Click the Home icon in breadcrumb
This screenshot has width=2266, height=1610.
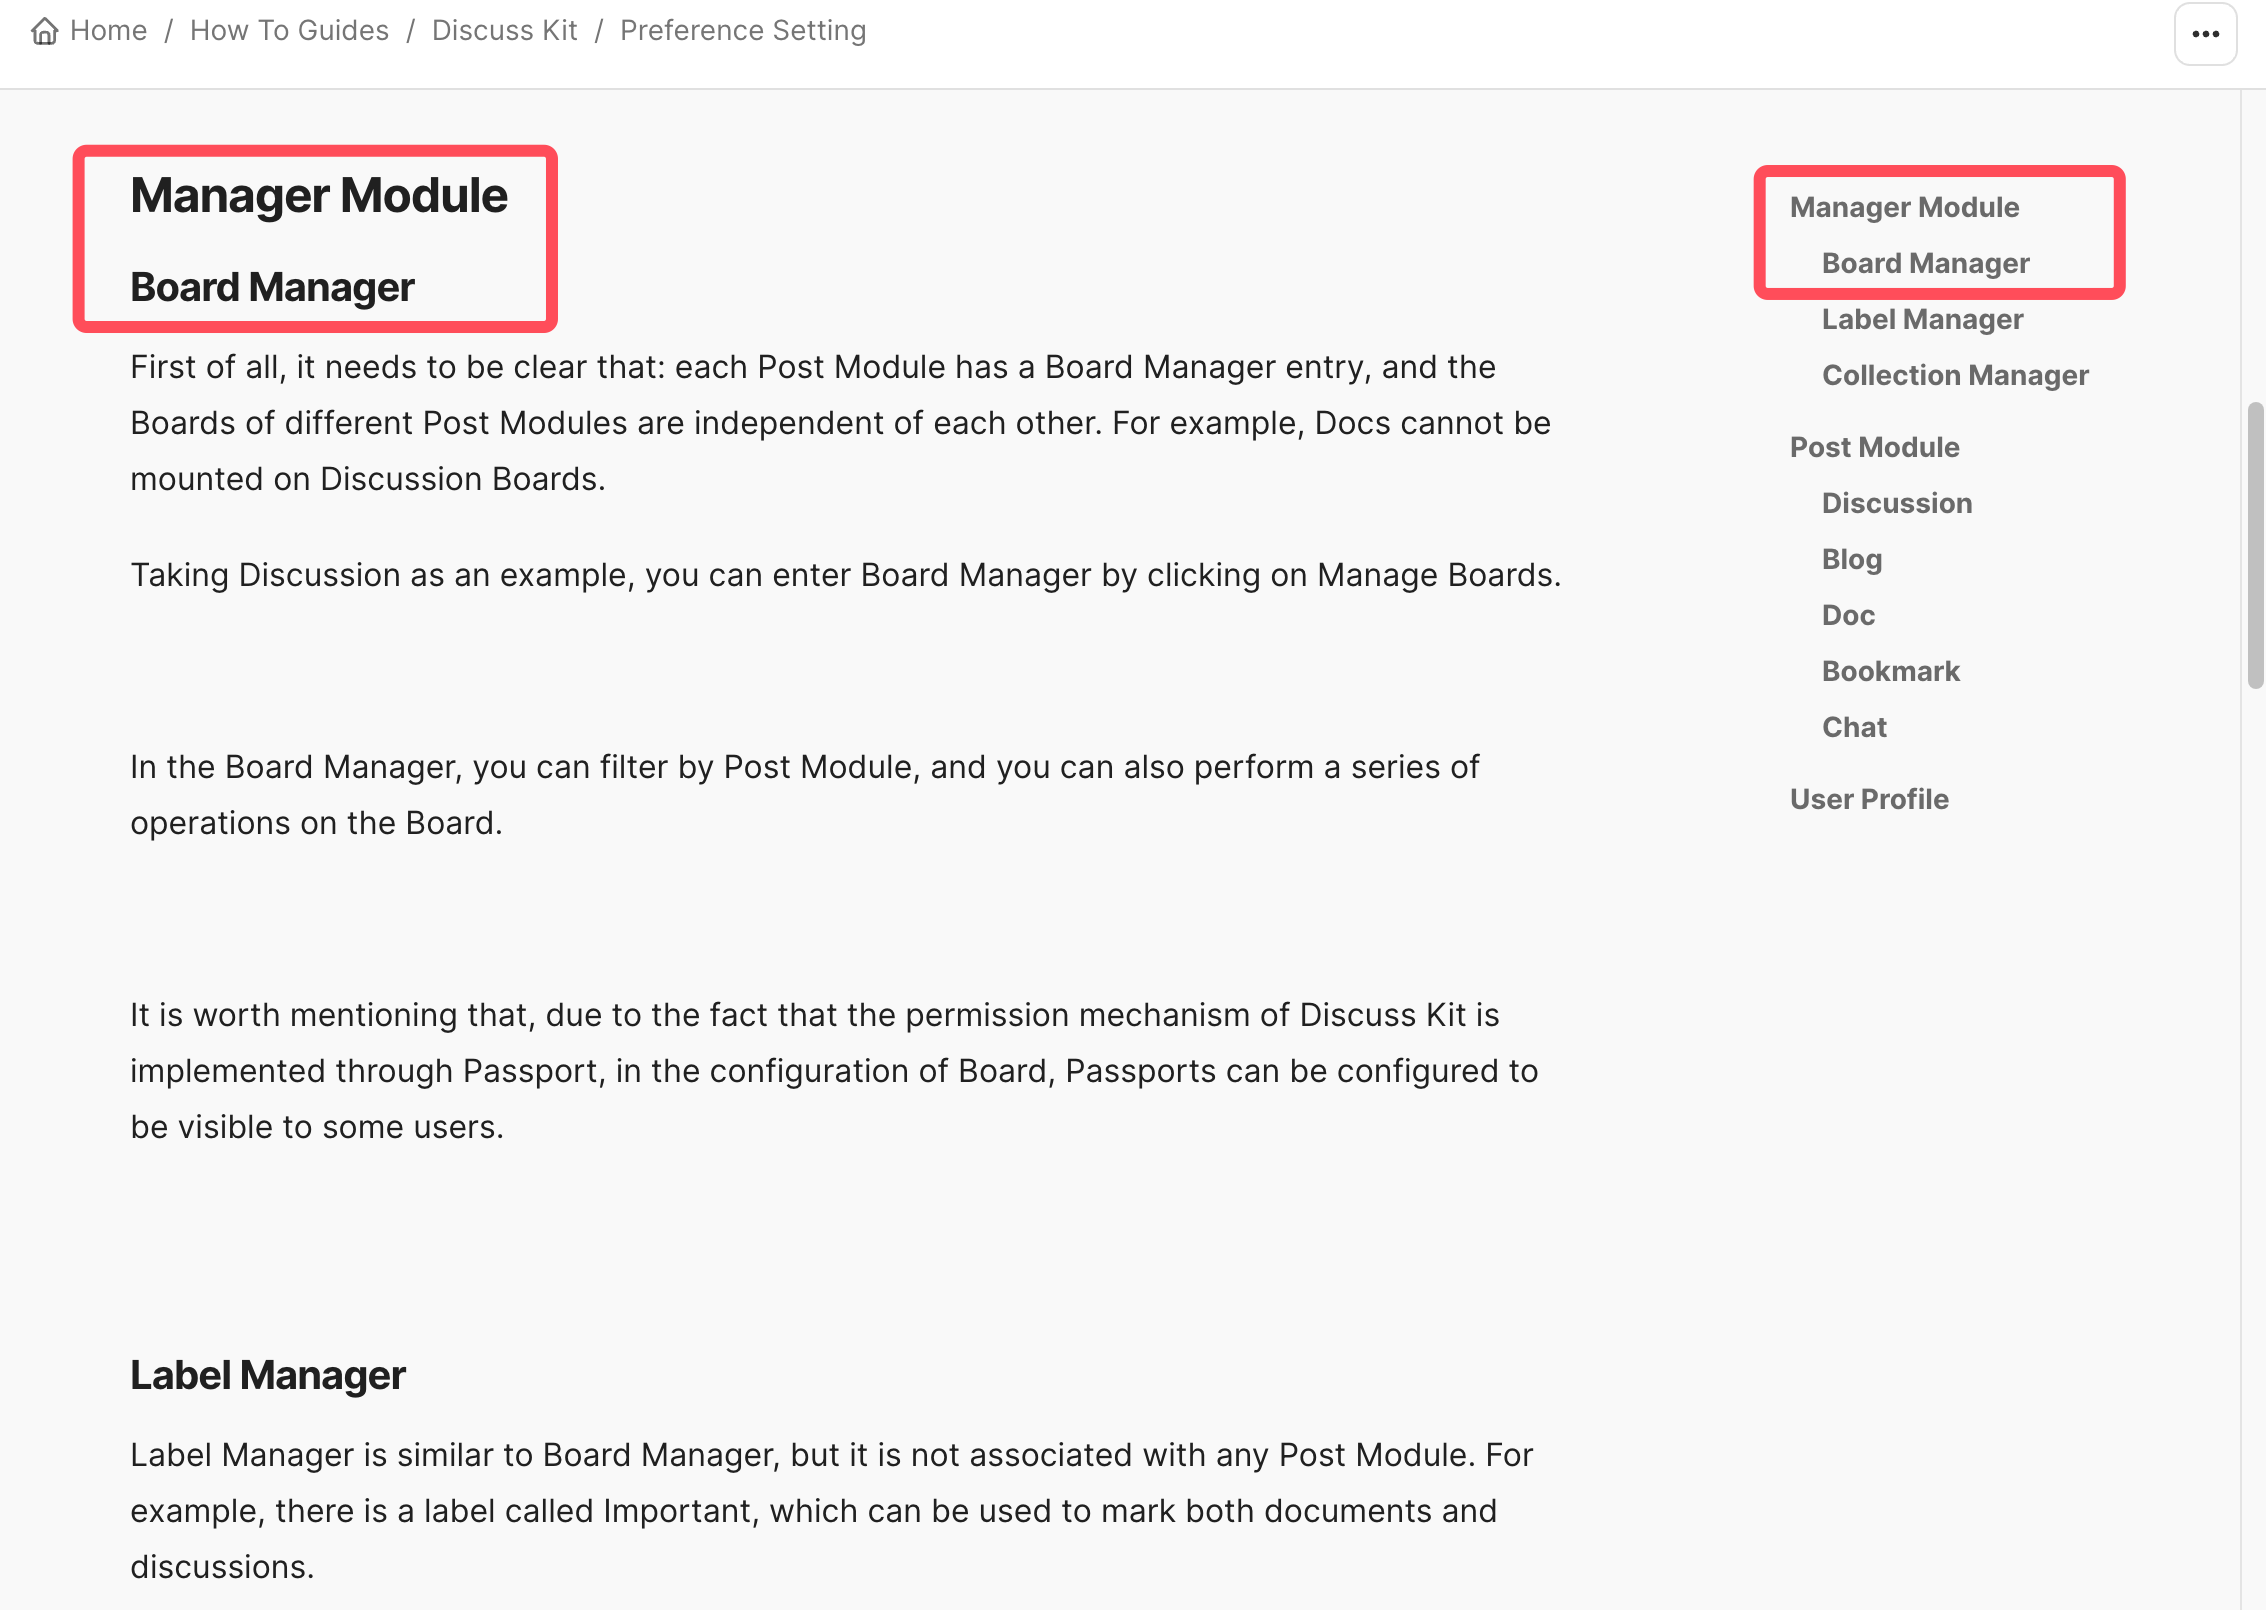pos(45,32)
